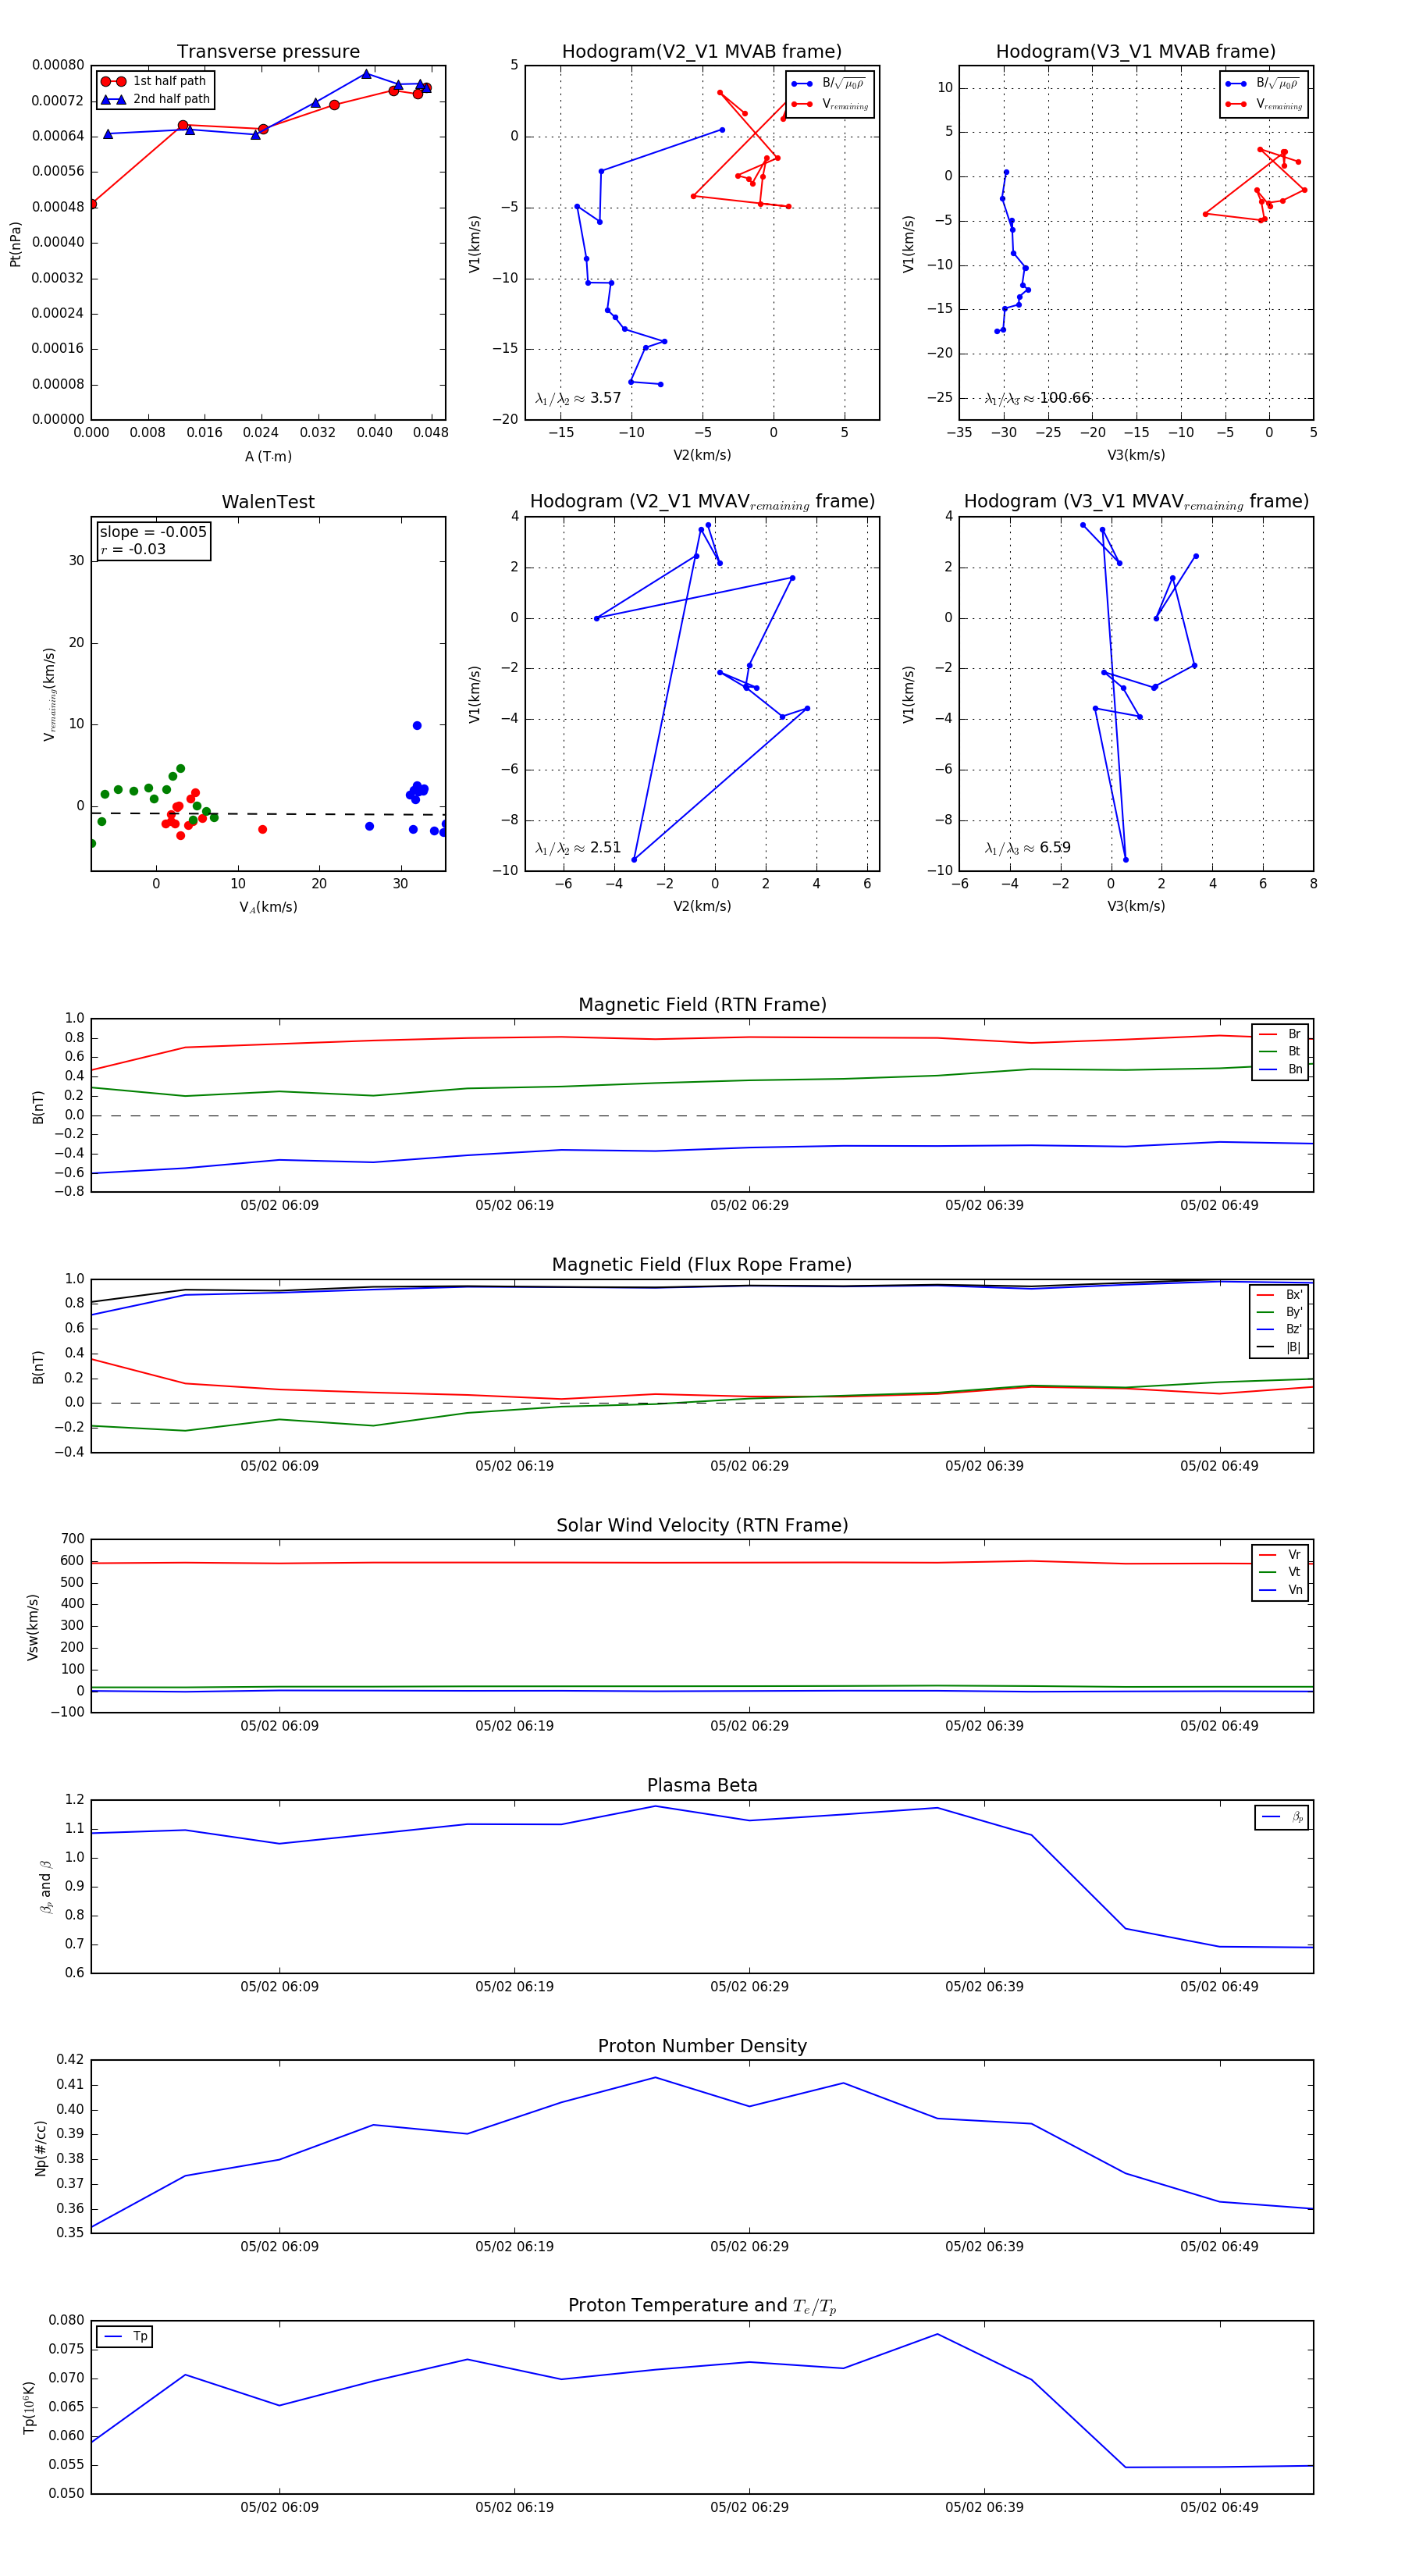Image resolution: width=1405 pixels, height=2576 pixels.
Task: Select the βp legend entry in Plasma Beta
Action: click(1282, 1817)
